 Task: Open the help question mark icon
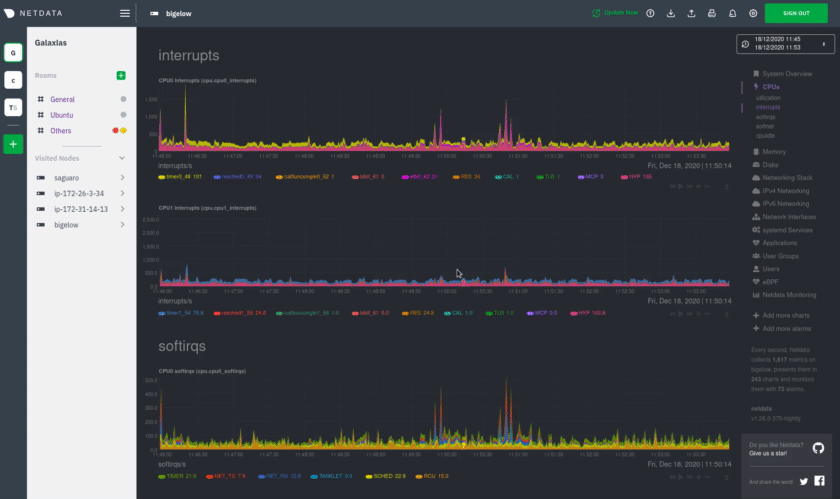(650, 13)
